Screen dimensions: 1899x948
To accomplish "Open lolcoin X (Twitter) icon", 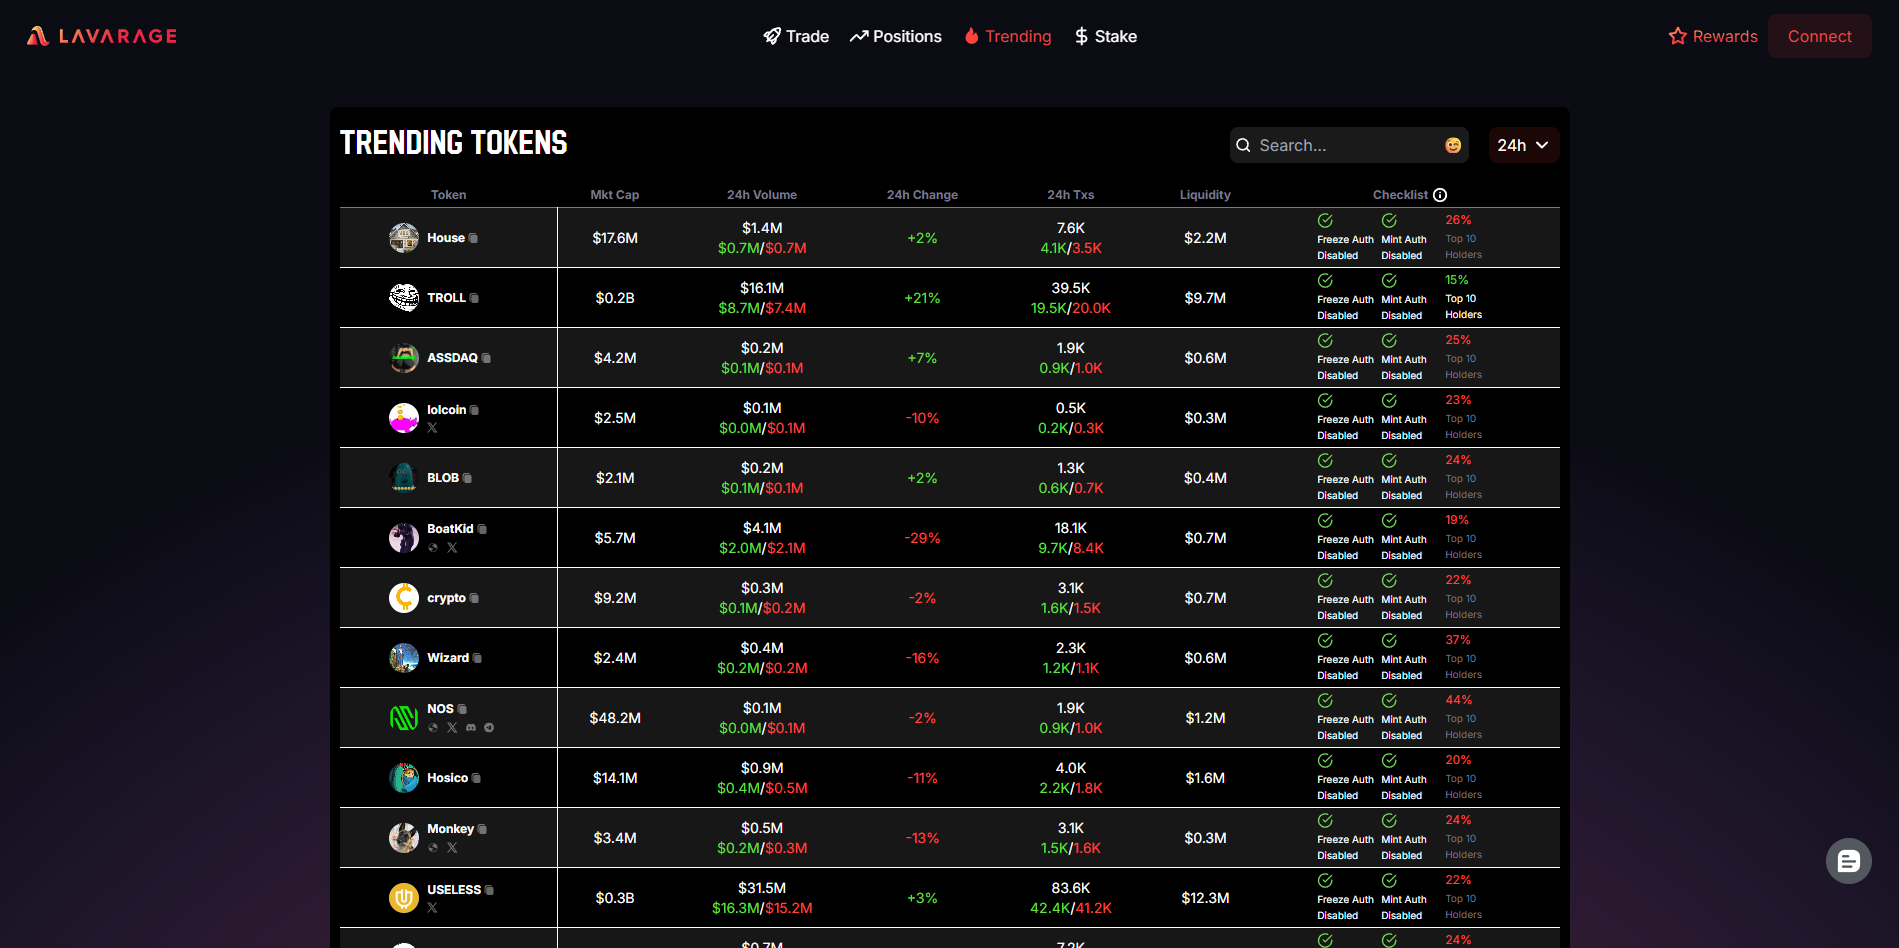I will [x=433, y=428].
